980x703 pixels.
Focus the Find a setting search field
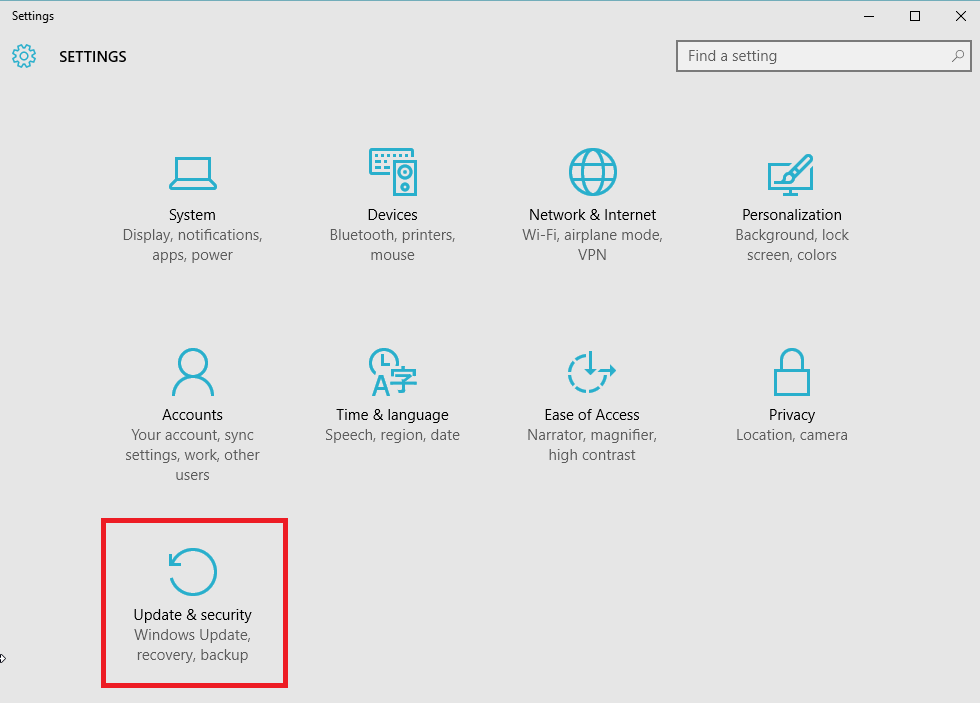pos(815,56)
